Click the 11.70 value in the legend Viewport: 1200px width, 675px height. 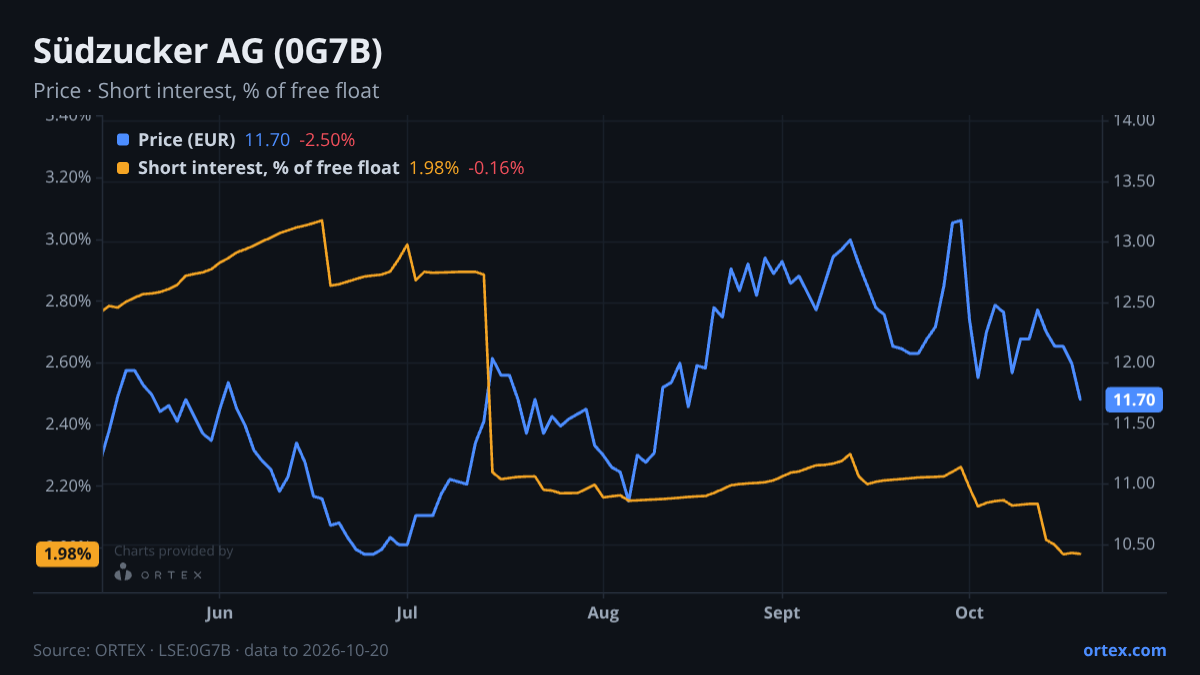[x=267, y=140]
